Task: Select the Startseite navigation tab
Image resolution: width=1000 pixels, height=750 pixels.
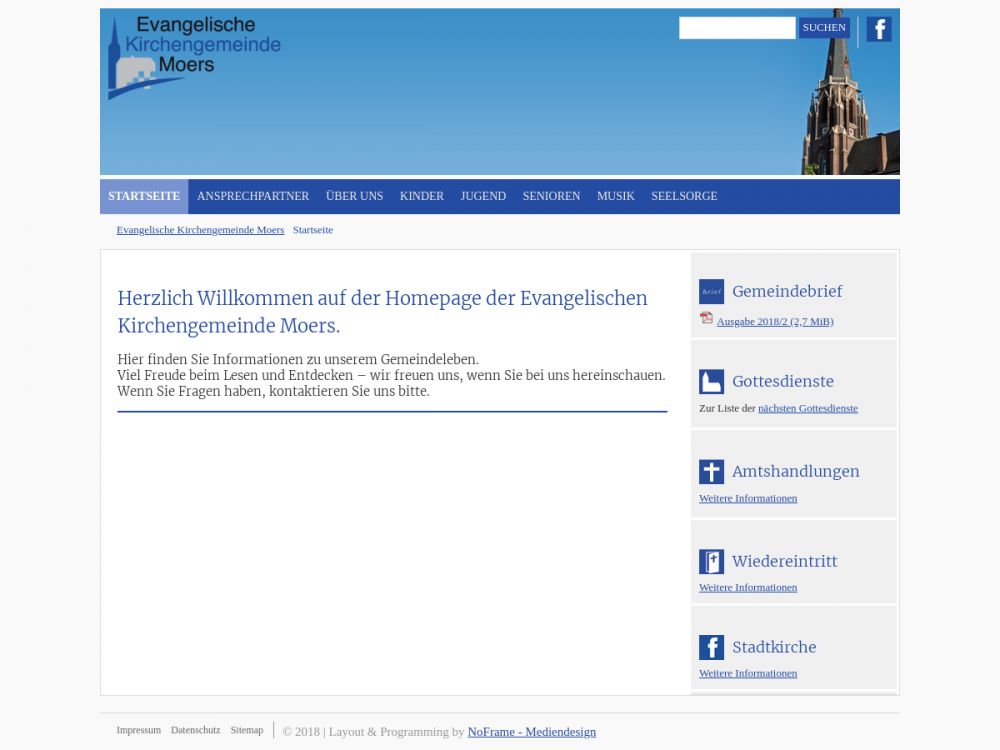Action: [144, 196]
